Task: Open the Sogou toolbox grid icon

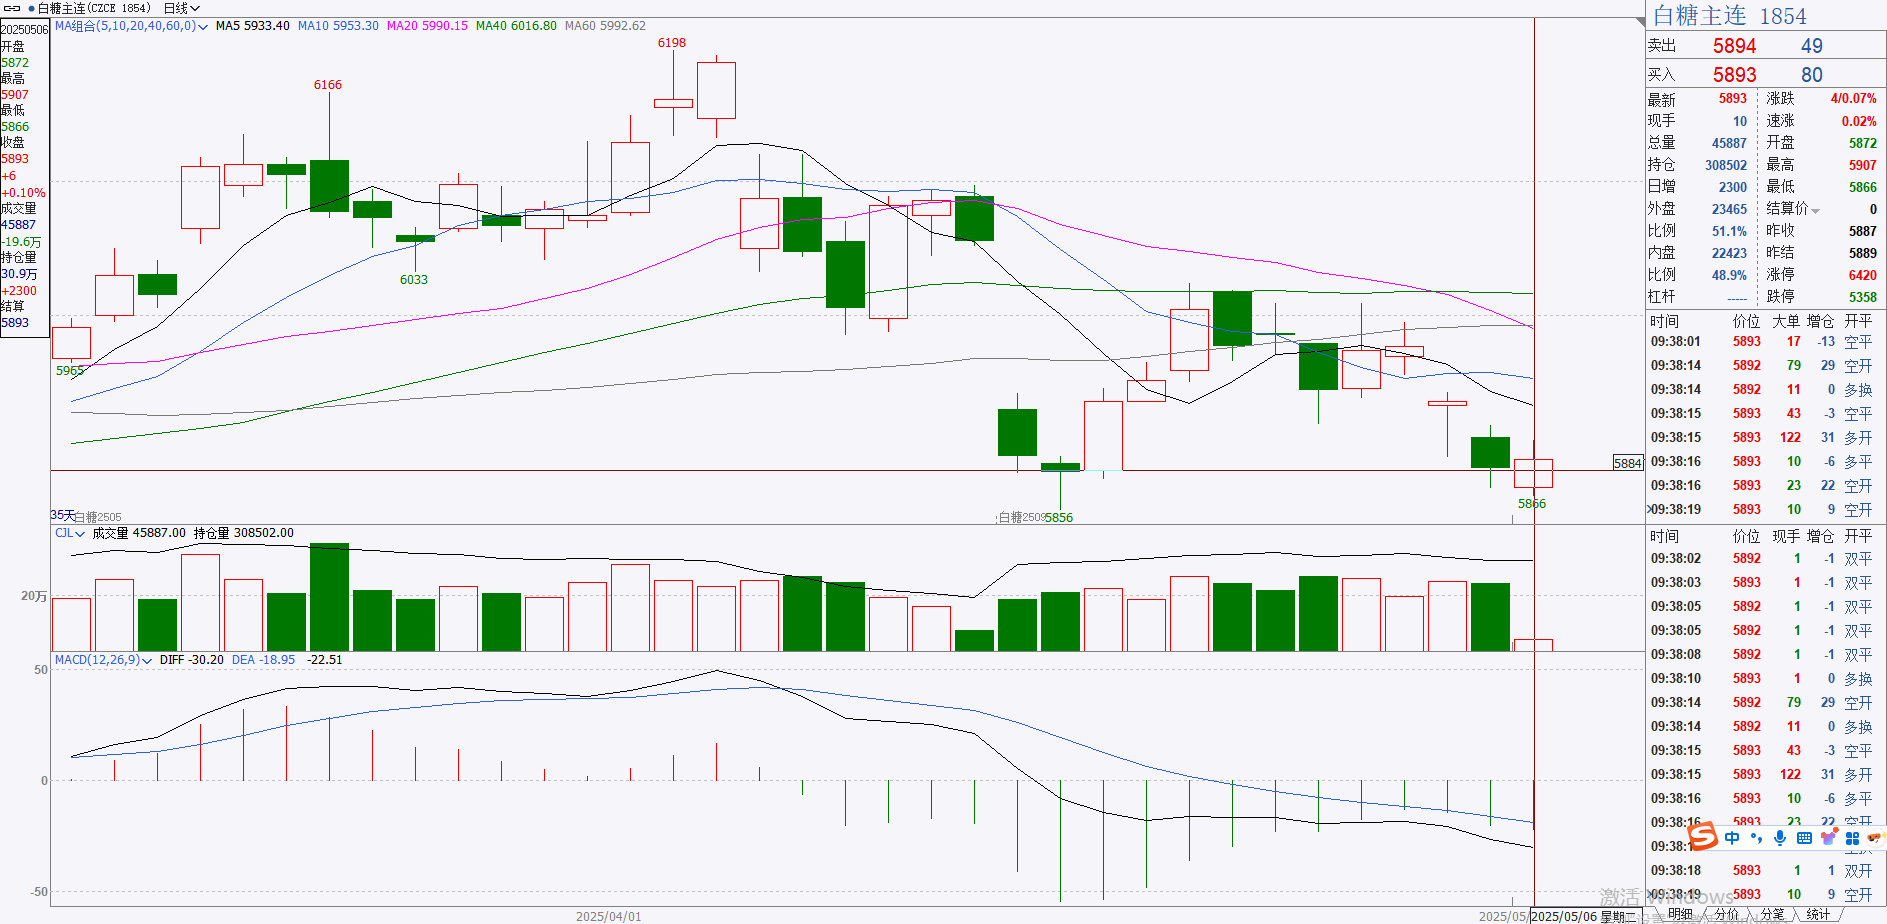Action: pos(1852,838)
